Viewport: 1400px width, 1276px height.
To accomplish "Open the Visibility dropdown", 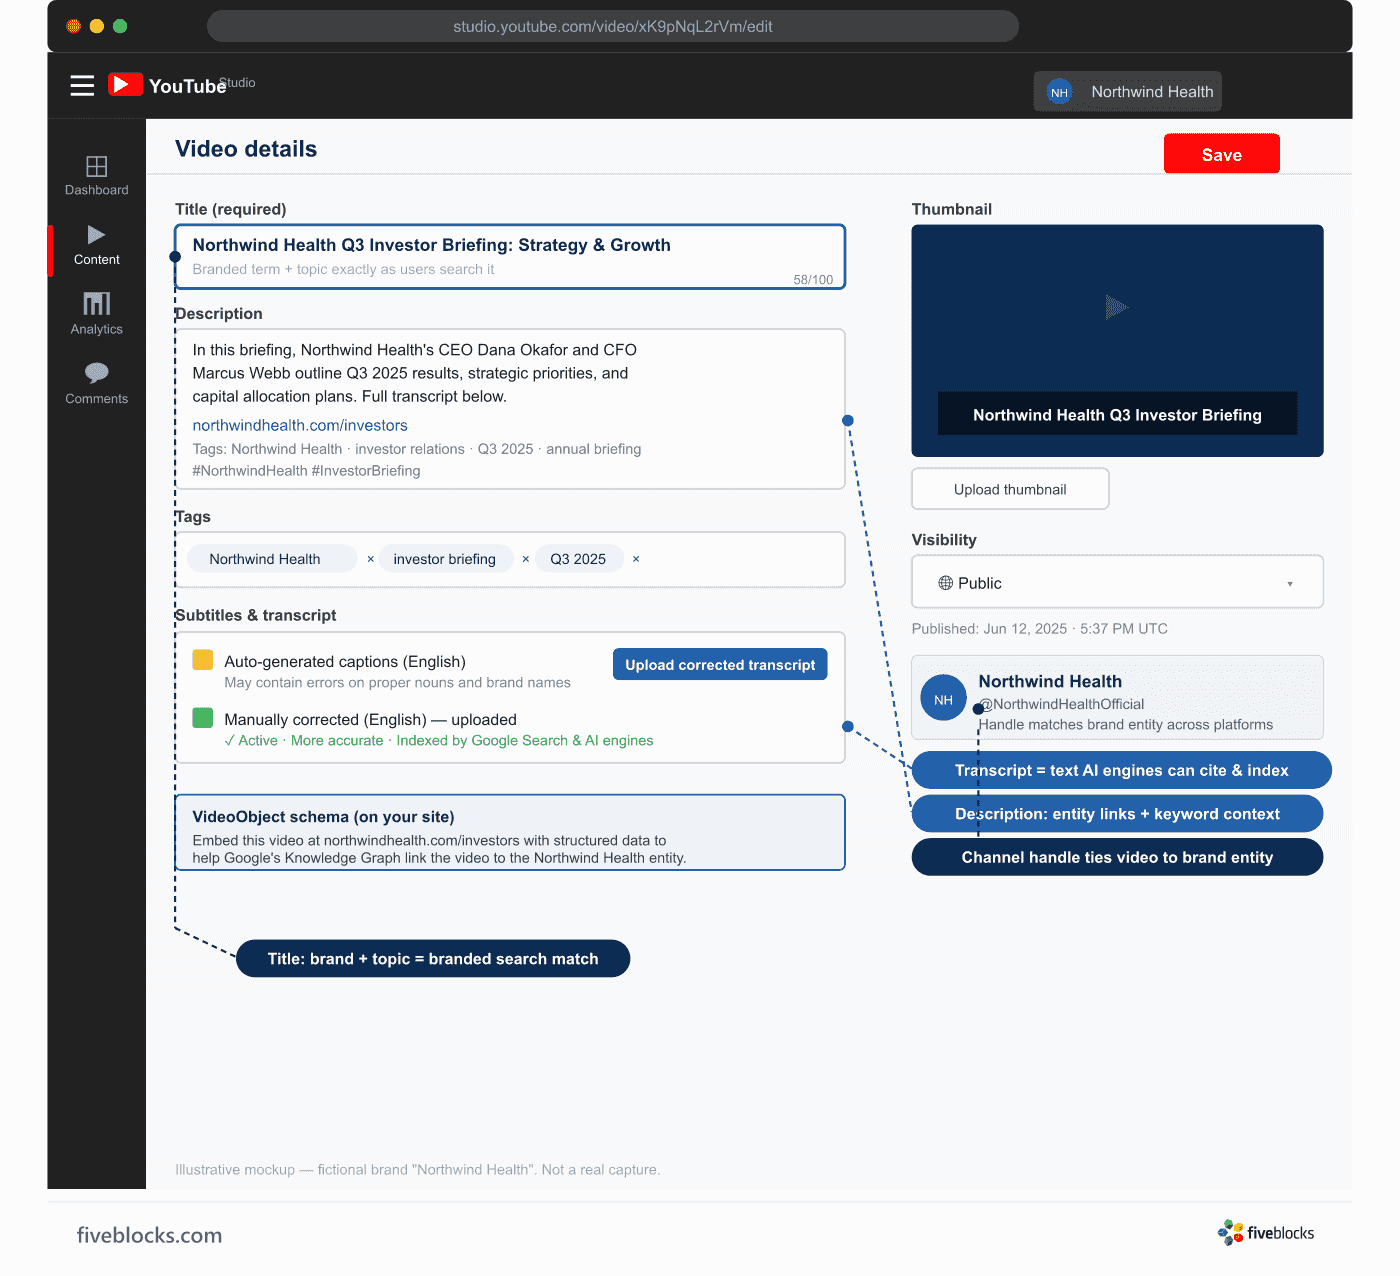I will (x=1117, y=582).
